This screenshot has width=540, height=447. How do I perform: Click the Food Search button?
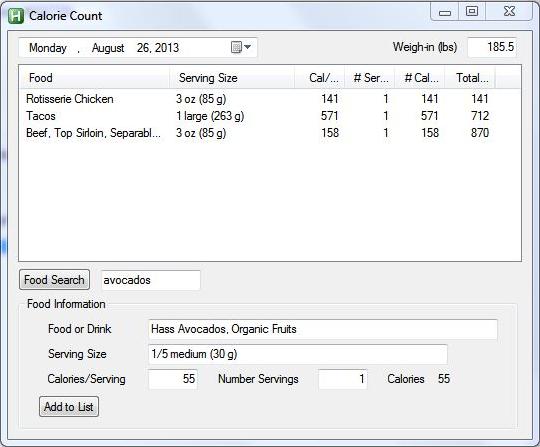(54, 280)
